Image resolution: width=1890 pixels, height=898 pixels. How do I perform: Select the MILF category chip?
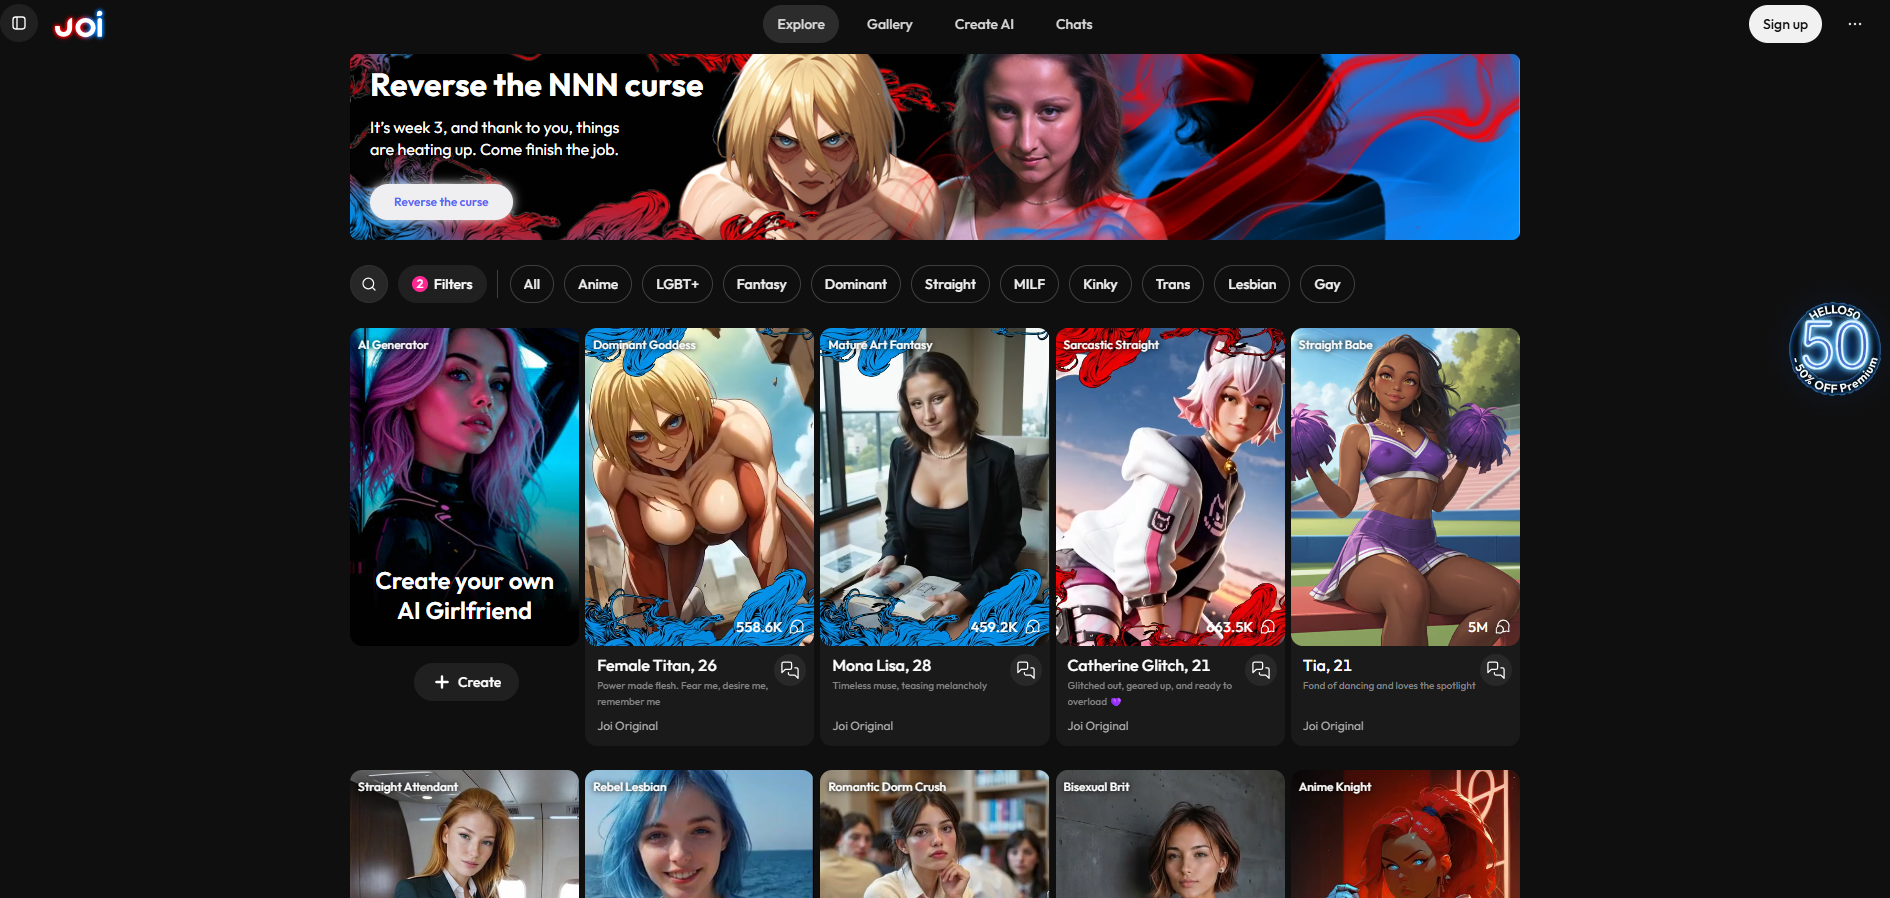click(x=1029, y=284)
